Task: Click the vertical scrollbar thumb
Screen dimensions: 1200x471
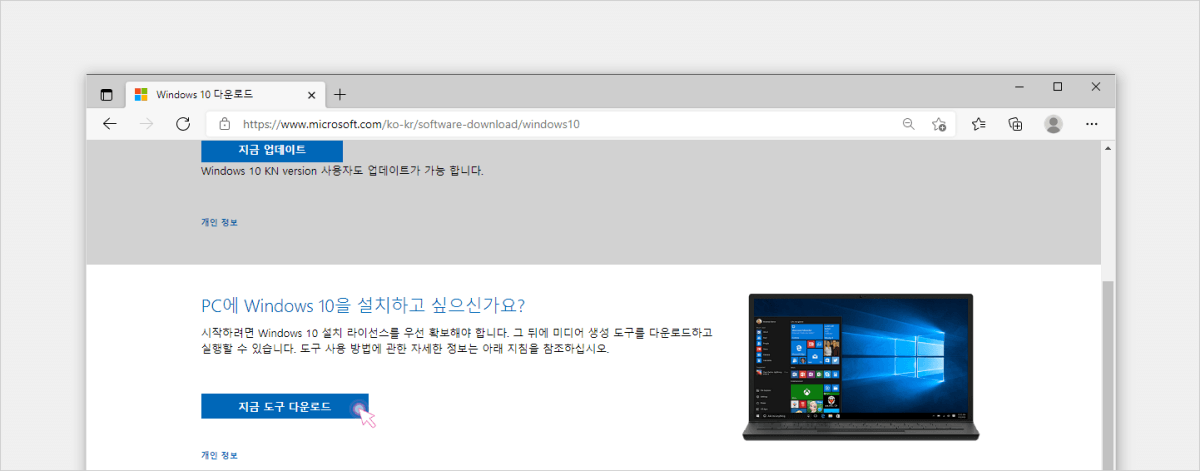Action: pyautogui.click(x=1107, y=375)
